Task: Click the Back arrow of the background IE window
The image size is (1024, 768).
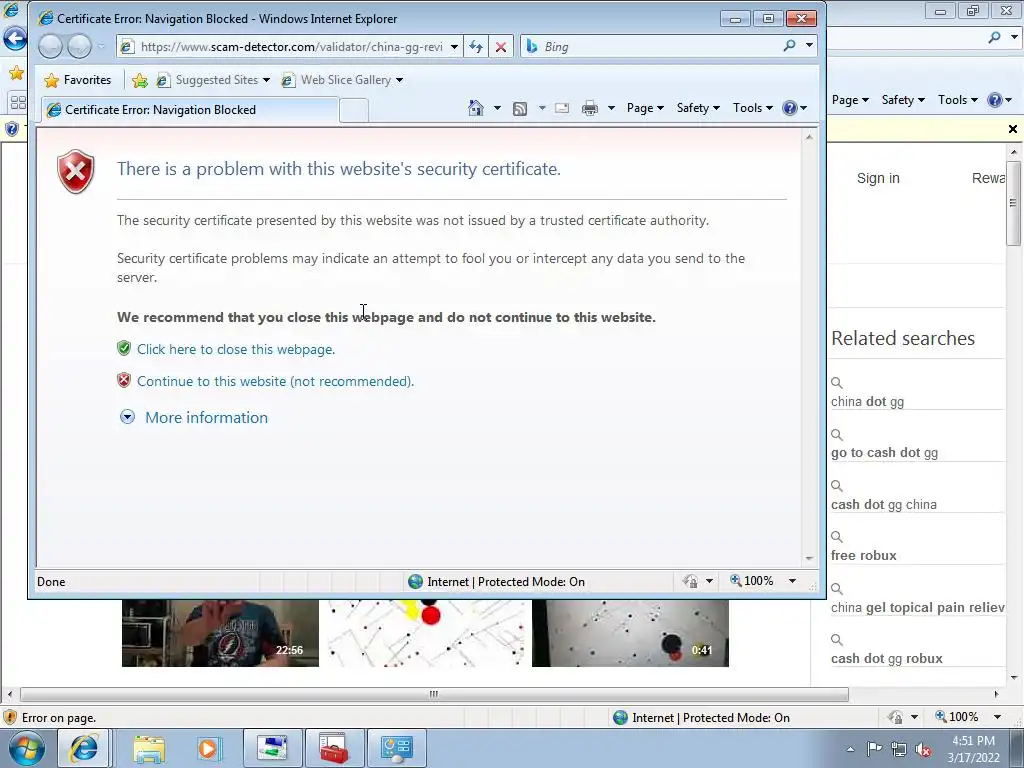Action: pos(14,38)
